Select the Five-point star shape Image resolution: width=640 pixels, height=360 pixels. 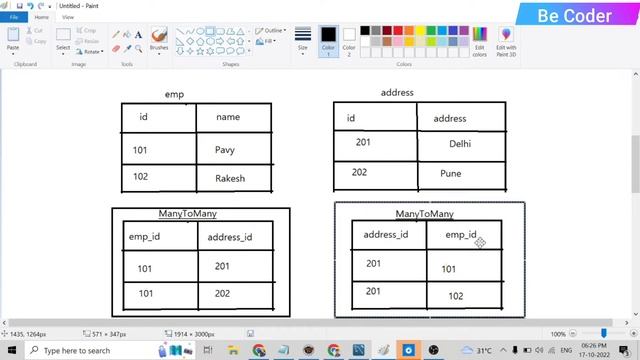click(200, 51)
